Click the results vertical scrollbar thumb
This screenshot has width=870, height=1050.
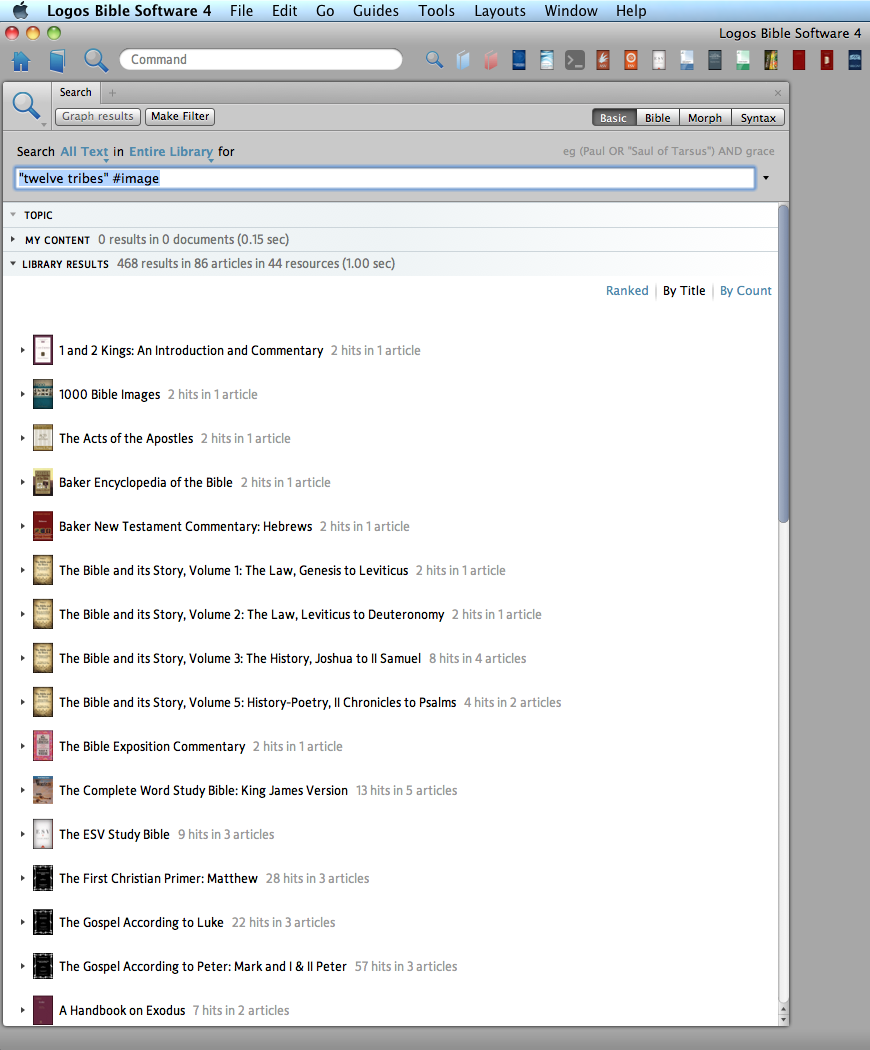tap(783, 364)
